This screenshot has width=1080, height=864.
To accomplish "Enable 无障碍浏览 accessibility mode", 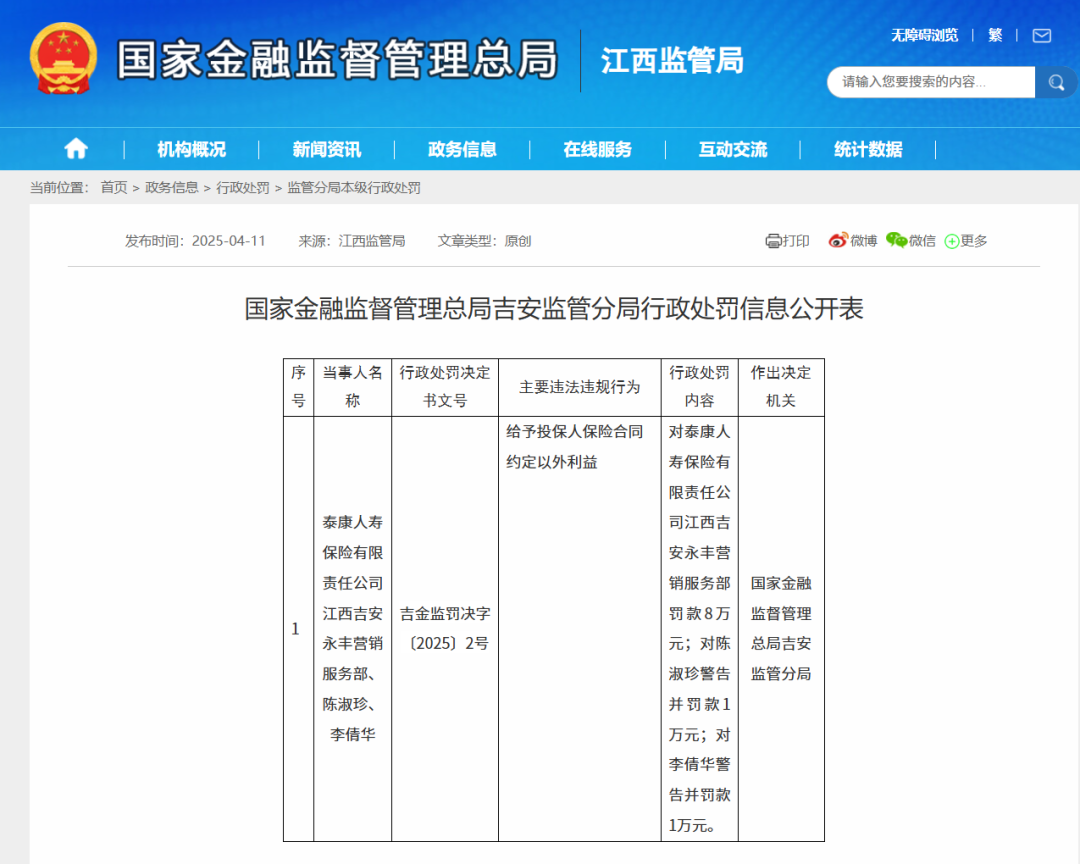I will tap(924, 35).
